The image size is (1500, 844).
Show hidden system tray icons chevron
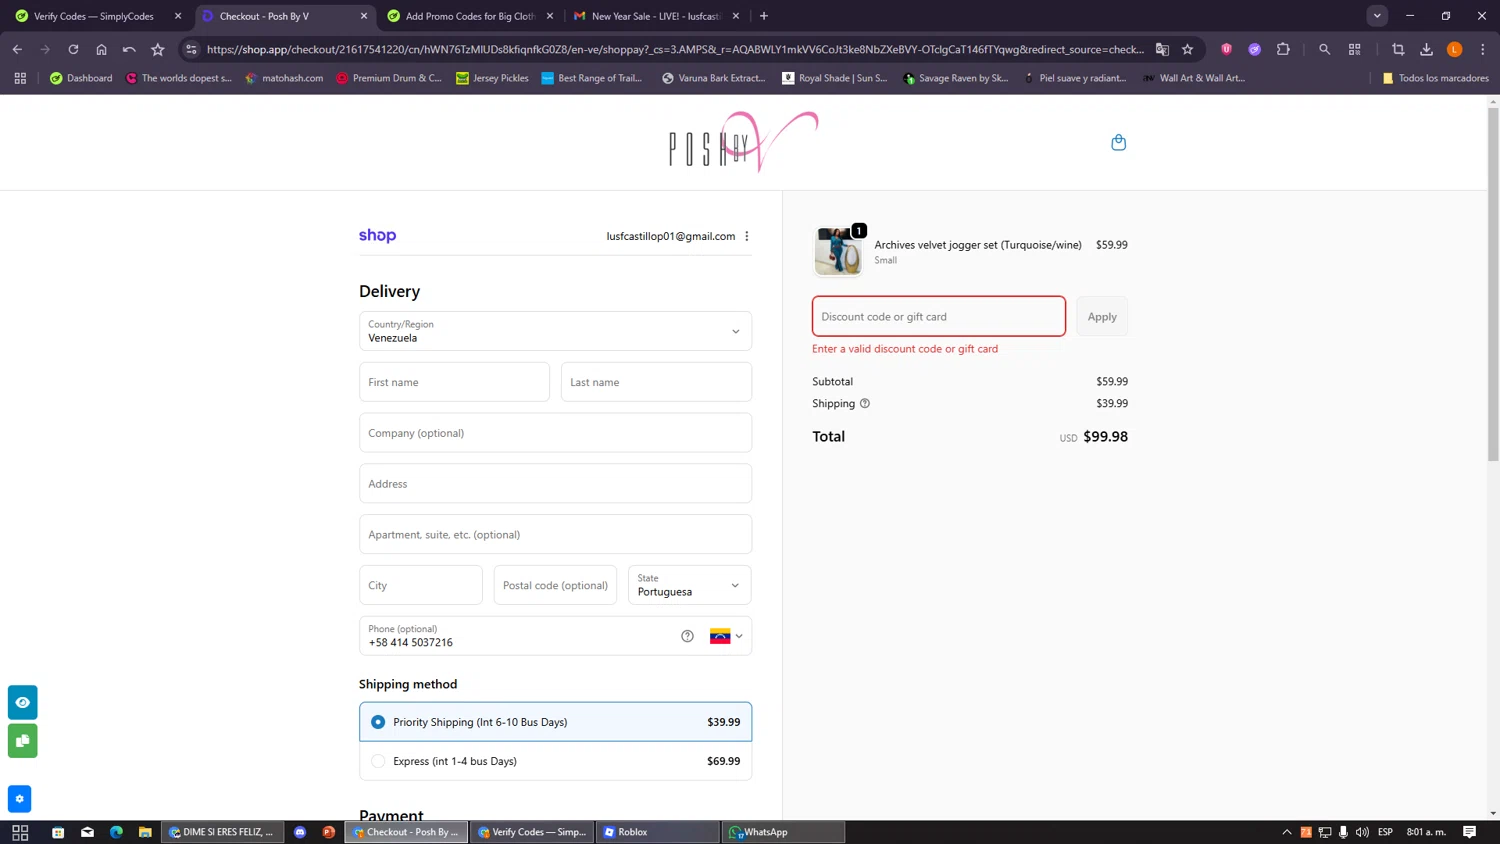[x=1286, y=832]
